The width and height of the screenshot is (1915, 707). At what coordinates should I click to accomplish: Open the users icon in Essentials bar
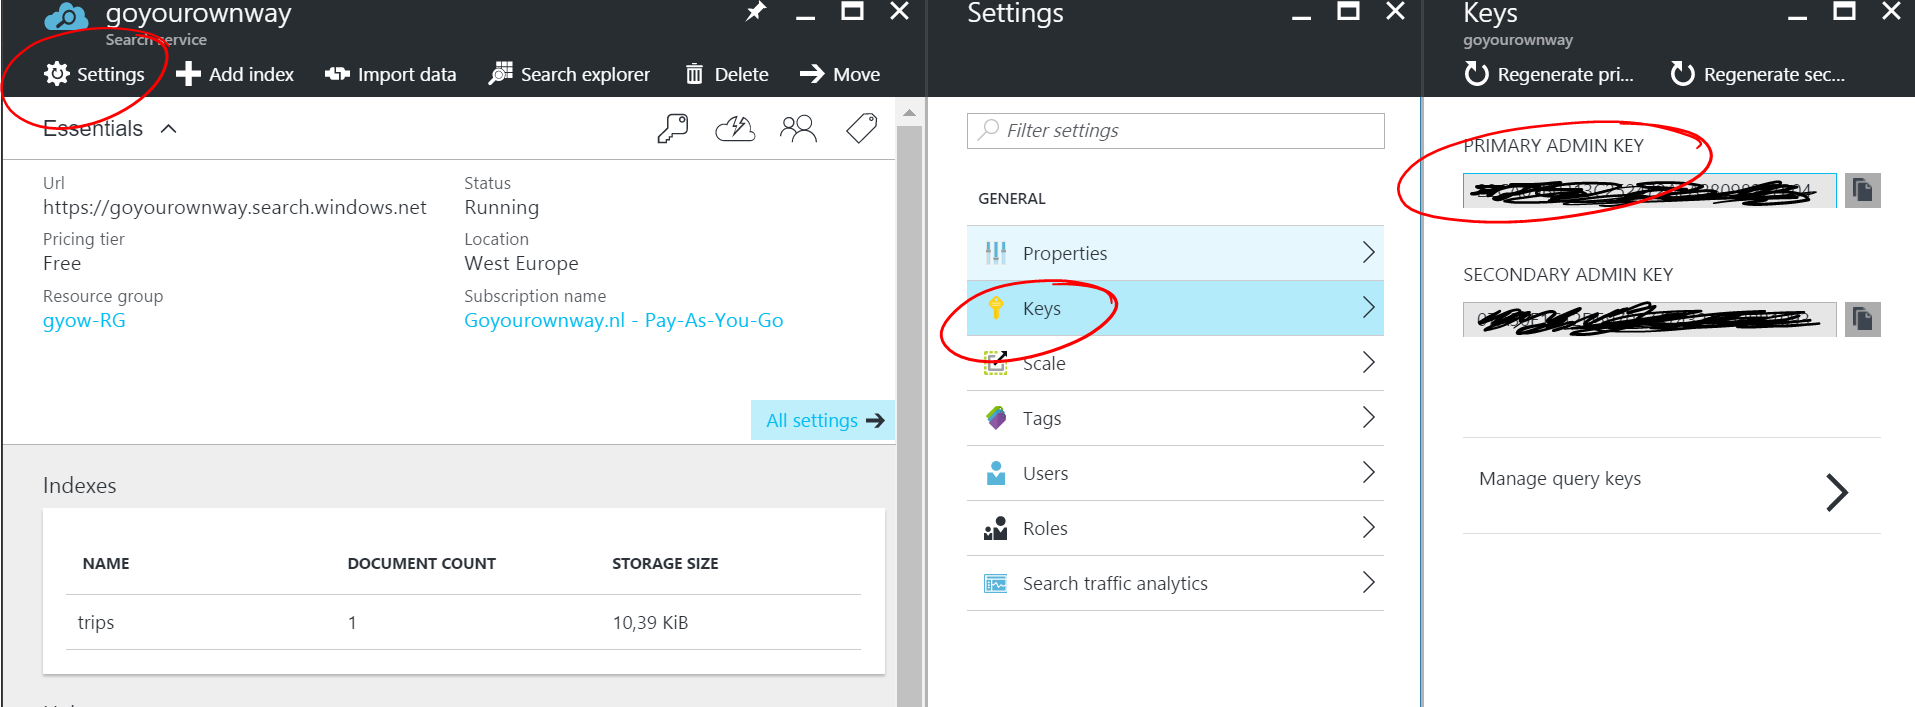(x=798, y=129)
